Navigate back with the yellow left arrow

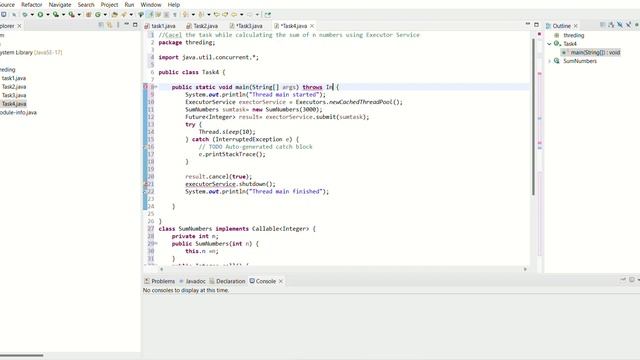pyautogui.click(x=234, y=14)
